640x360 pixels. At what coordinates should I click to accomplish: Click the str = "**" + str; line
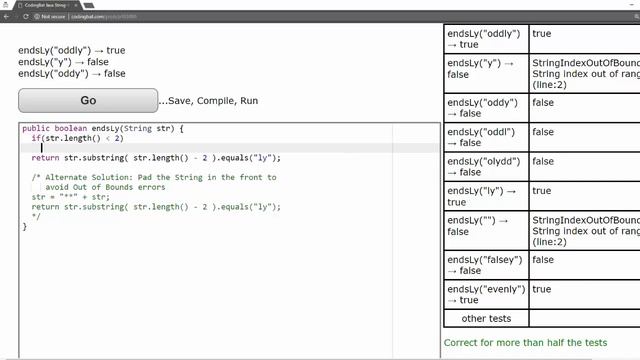click(x=71, y=197)
